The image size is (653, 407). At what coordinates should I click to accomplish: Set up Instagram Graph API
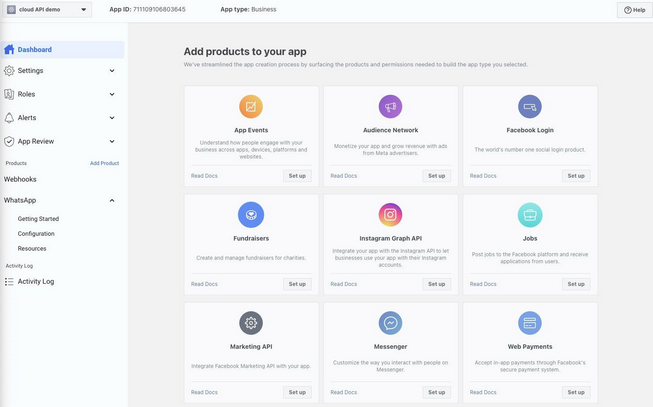pos(436,284)
